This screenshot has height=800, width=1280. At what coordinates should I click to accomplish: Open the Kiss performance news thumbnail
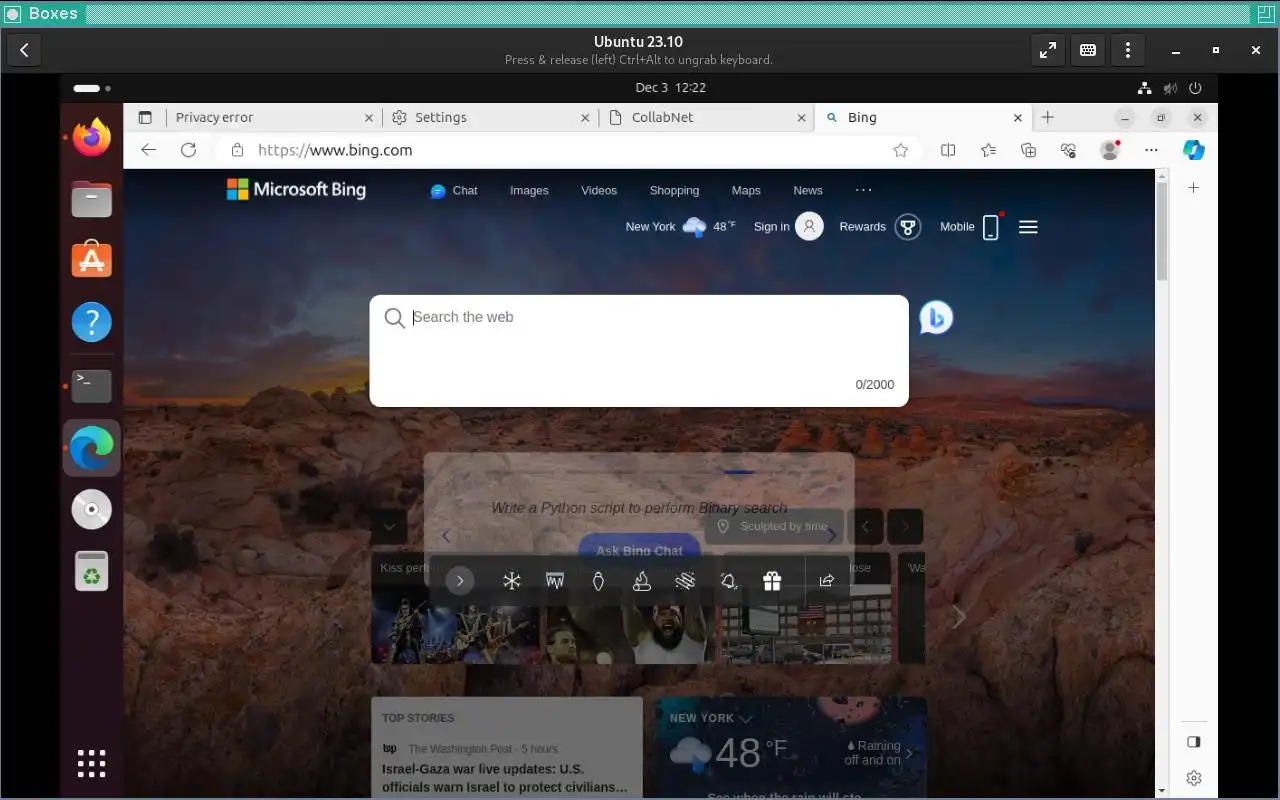tap(455, 608)
